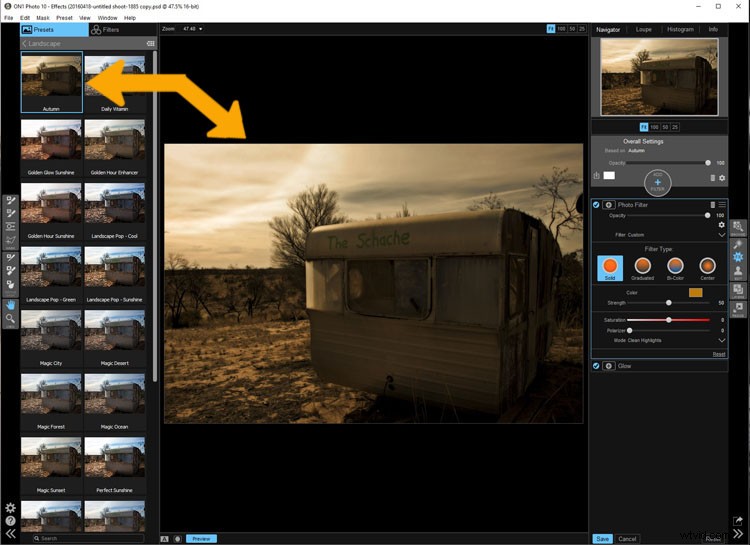
Task: Click the Overall Settings export icon
Action: click(596, 176)
